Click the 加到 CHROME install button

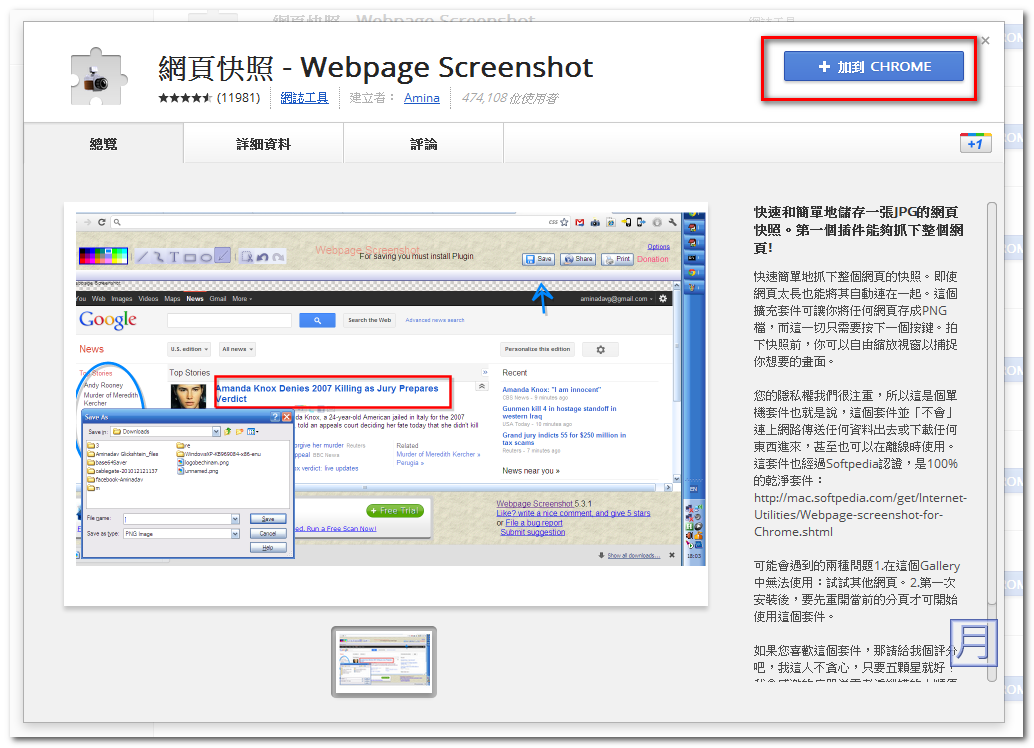point(873,67)
